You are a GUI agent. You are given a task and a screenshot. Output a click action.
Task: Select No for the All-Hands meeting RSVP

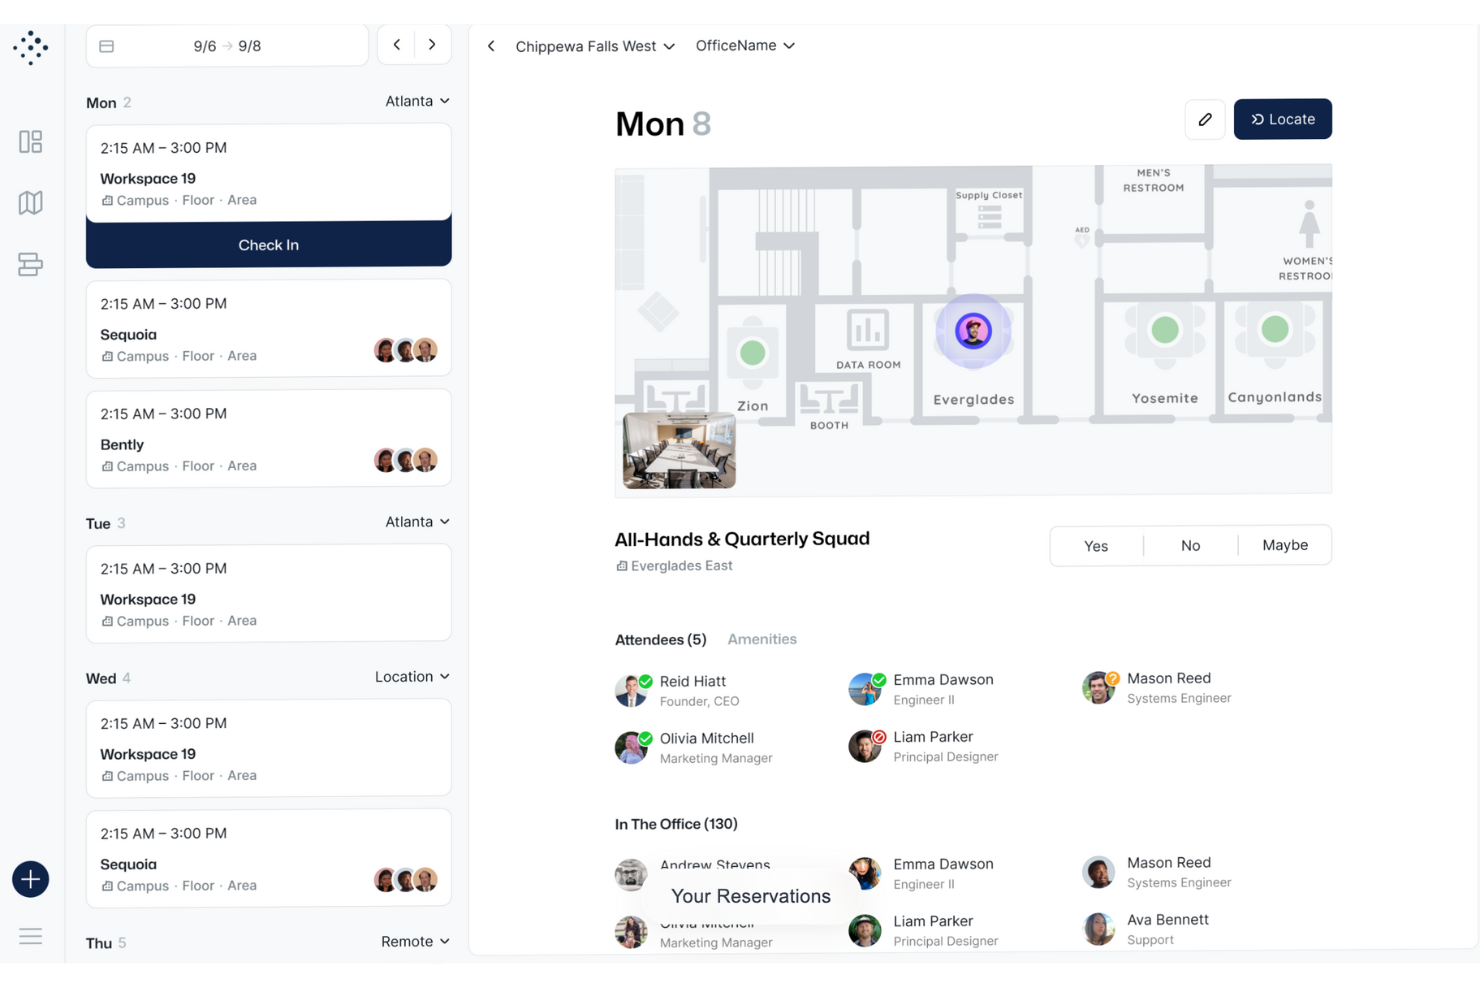point(1190,545)
